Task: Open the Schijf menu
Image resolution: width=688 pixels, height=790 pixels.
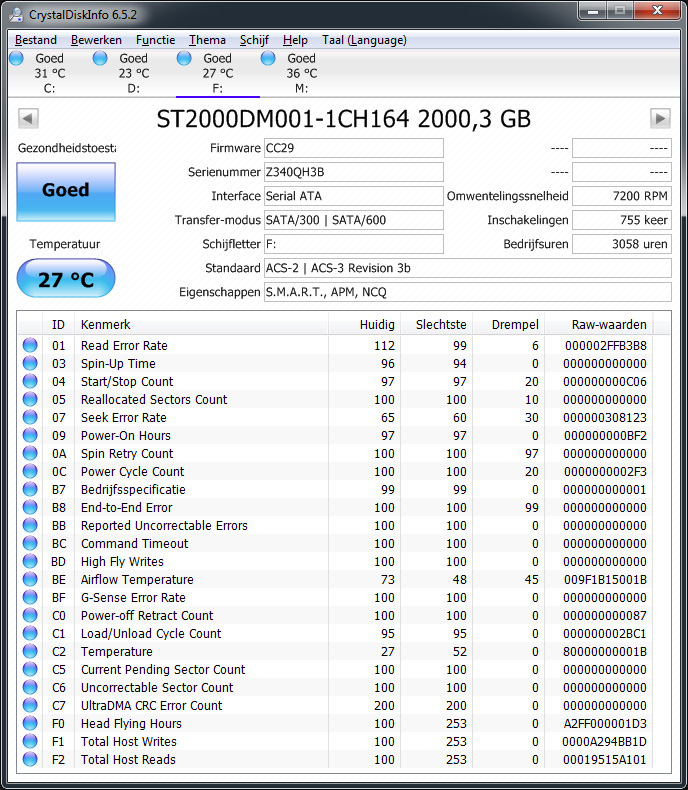Action: pyautogui.click(x=254, y=40)
